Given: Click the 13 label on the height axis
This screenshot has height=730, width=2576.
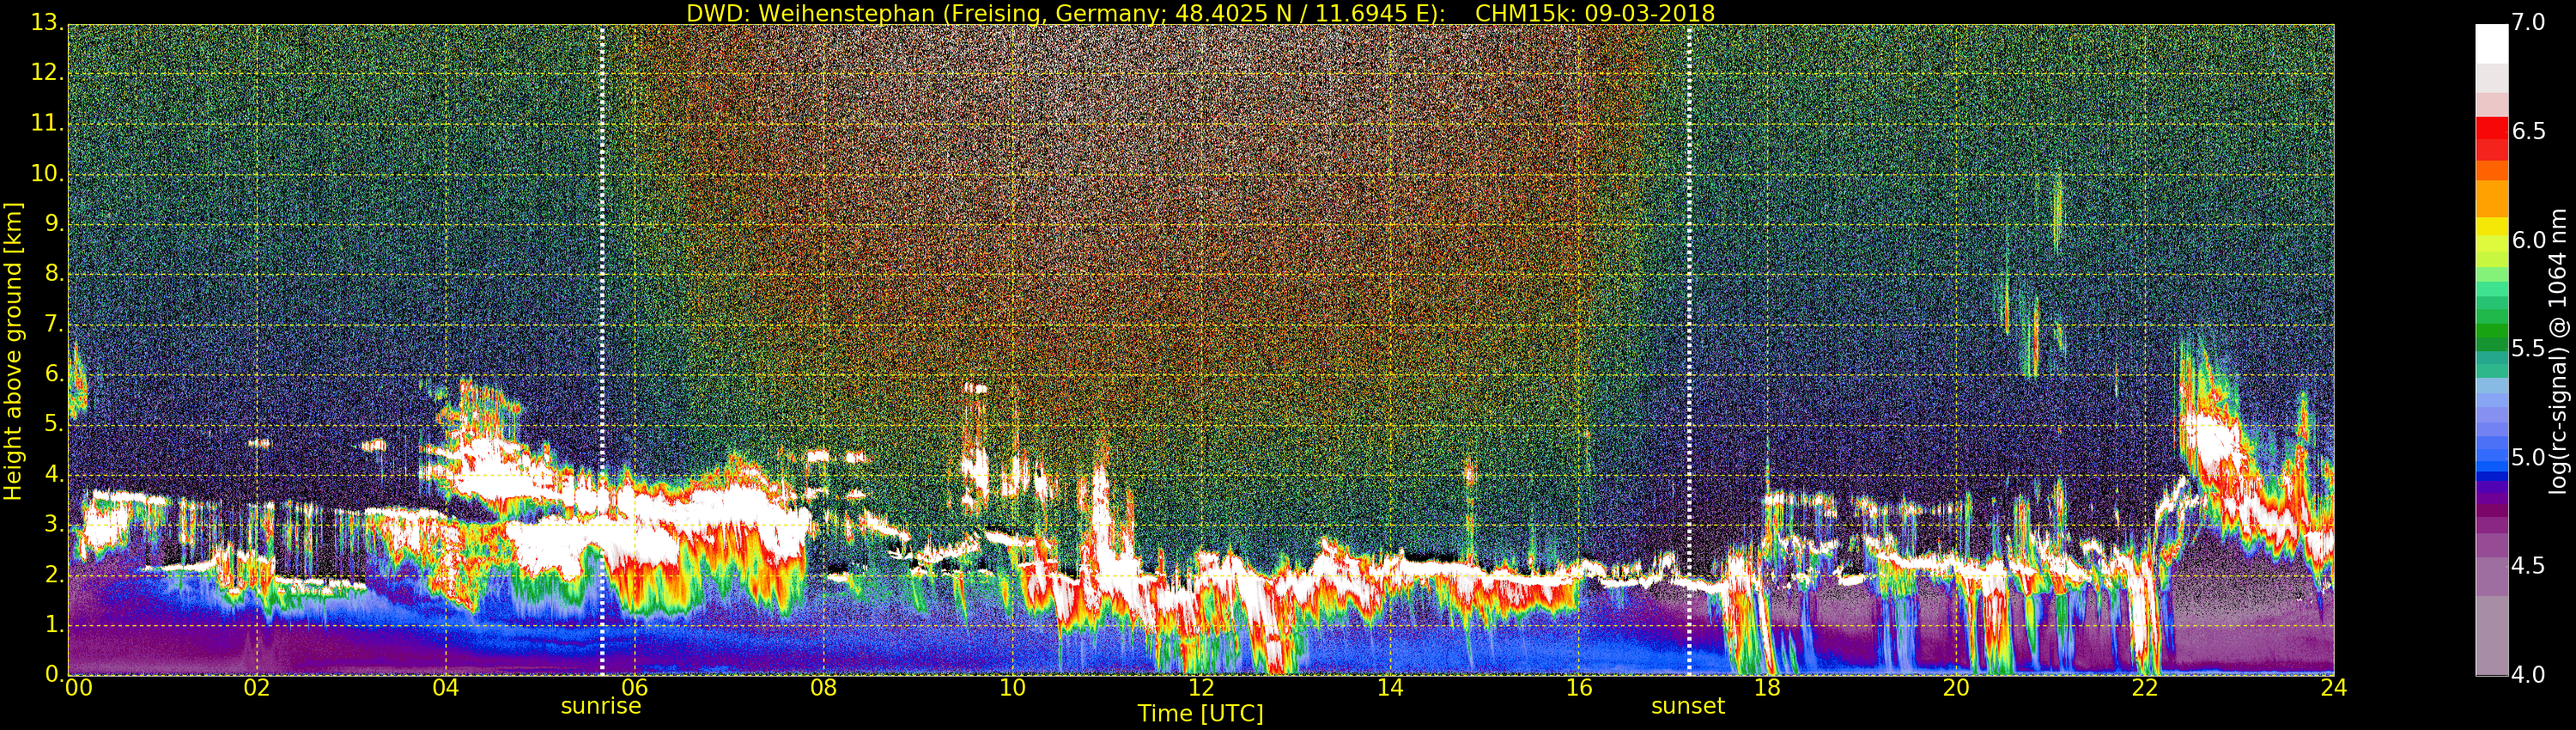Looking at the screenshot, I should coord(47,23).
